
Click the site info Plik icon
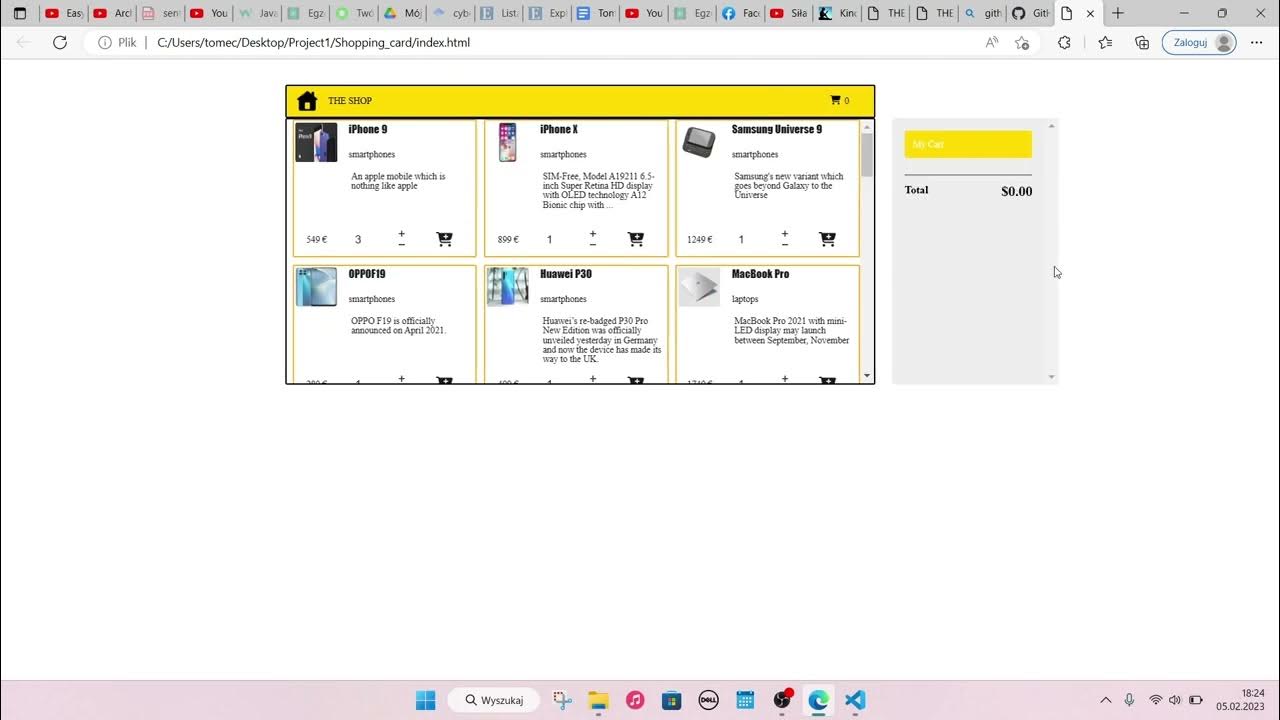[x=104, y=43]
